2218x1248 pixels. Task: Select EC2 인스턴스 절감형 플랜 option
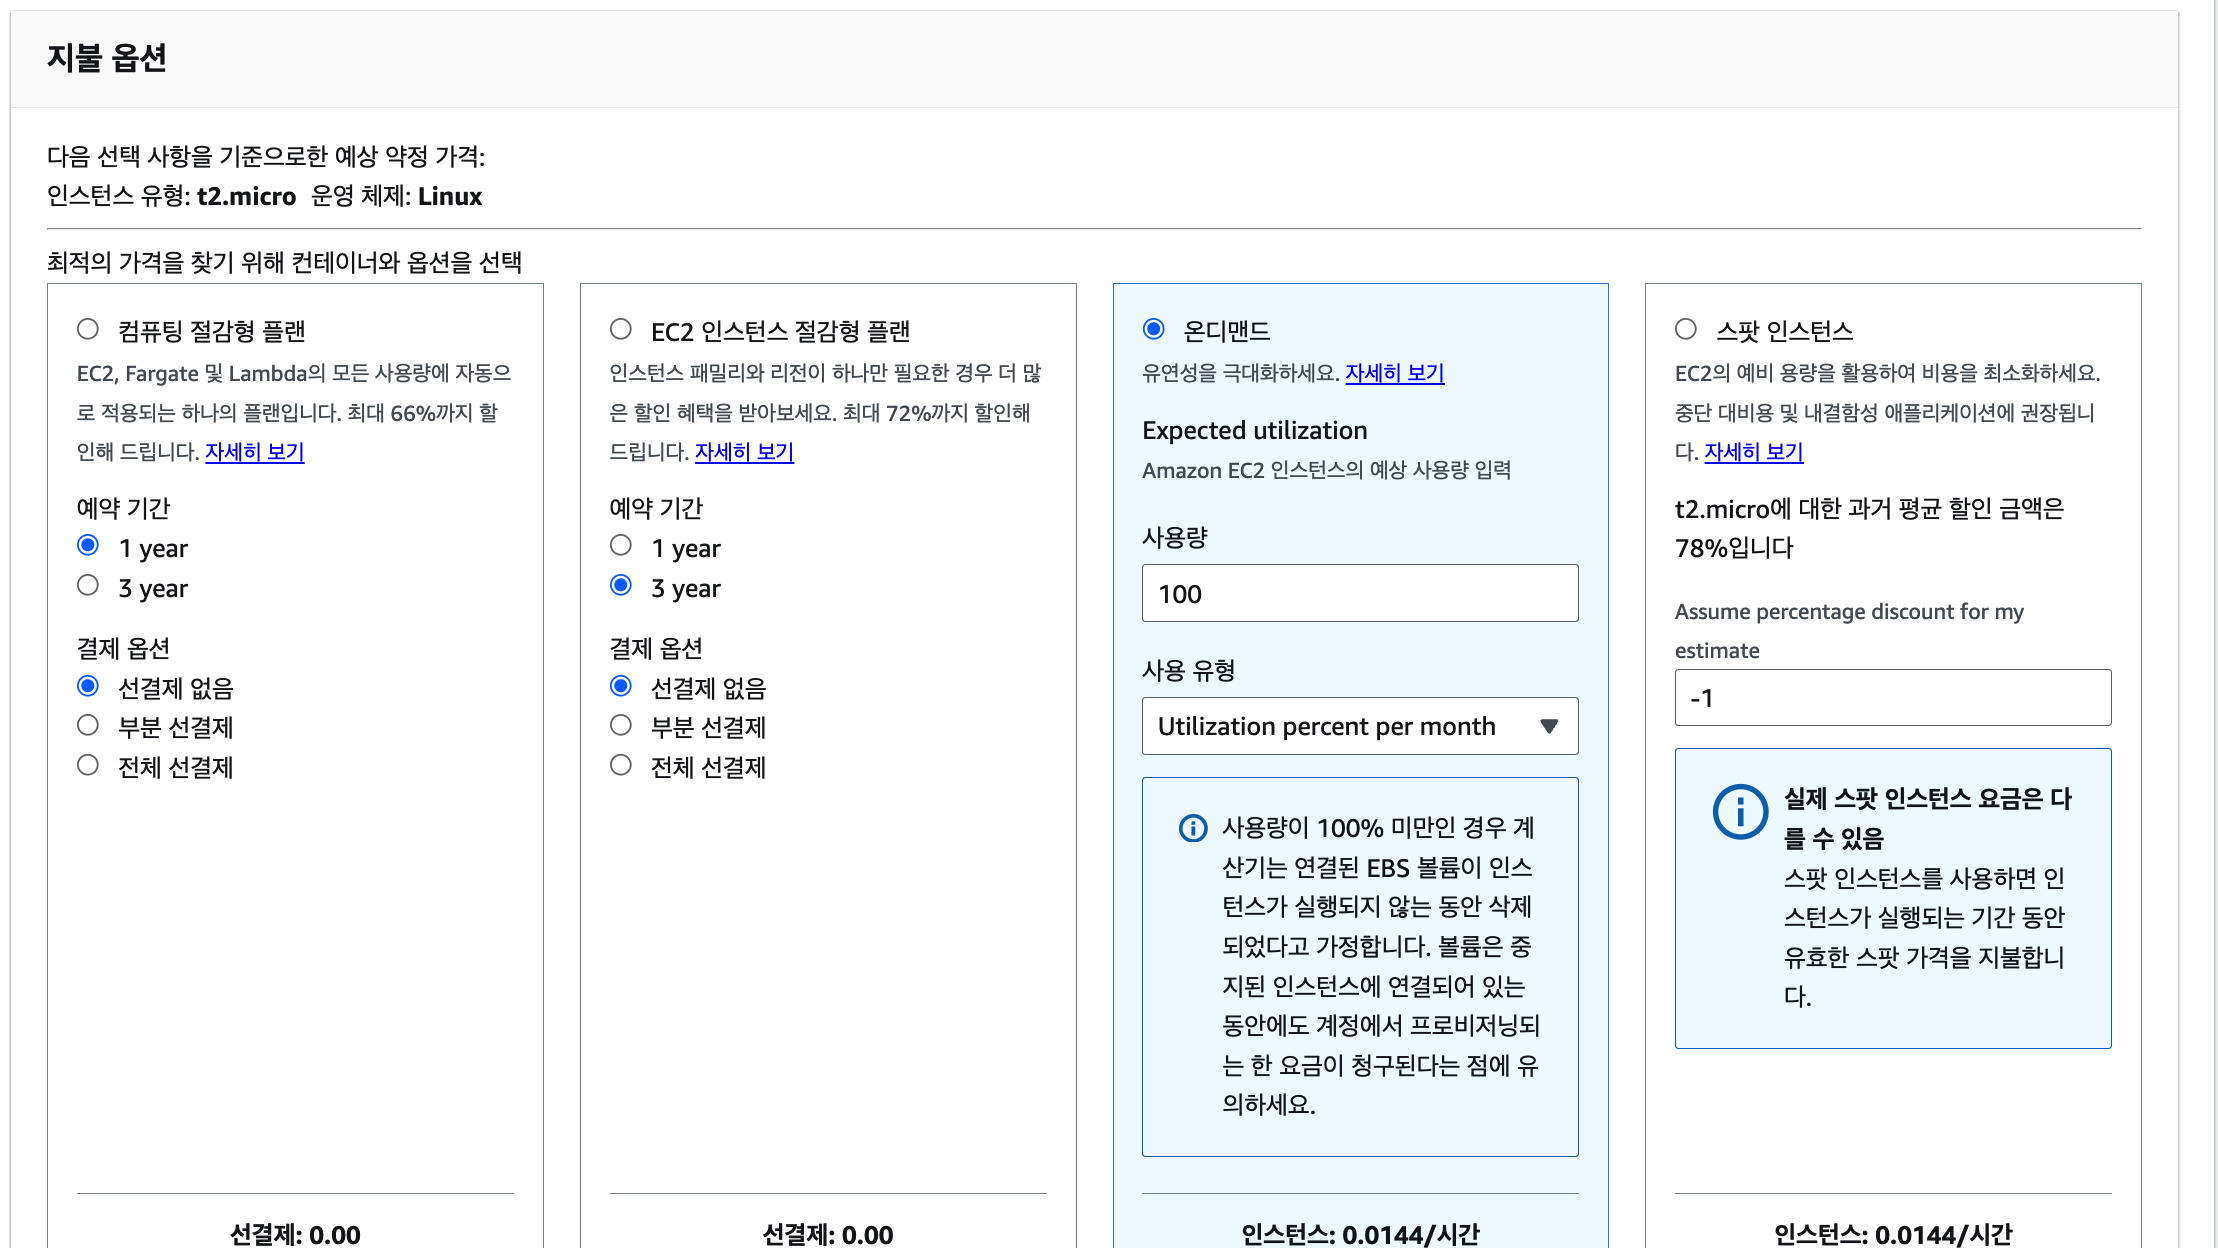tap(621, 329)
